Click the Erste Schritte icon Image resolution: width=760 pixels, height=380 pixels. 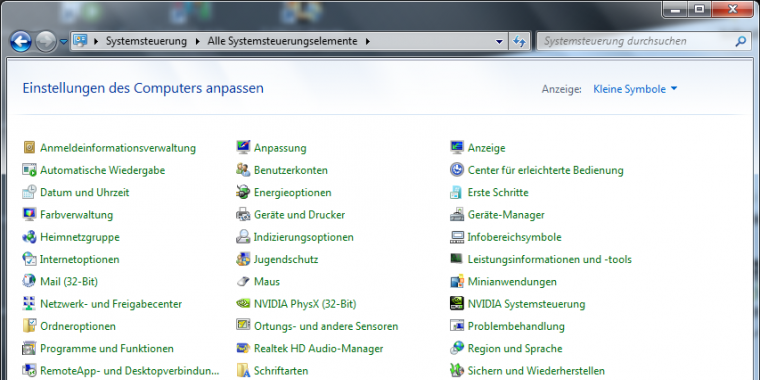click(457, 192)
